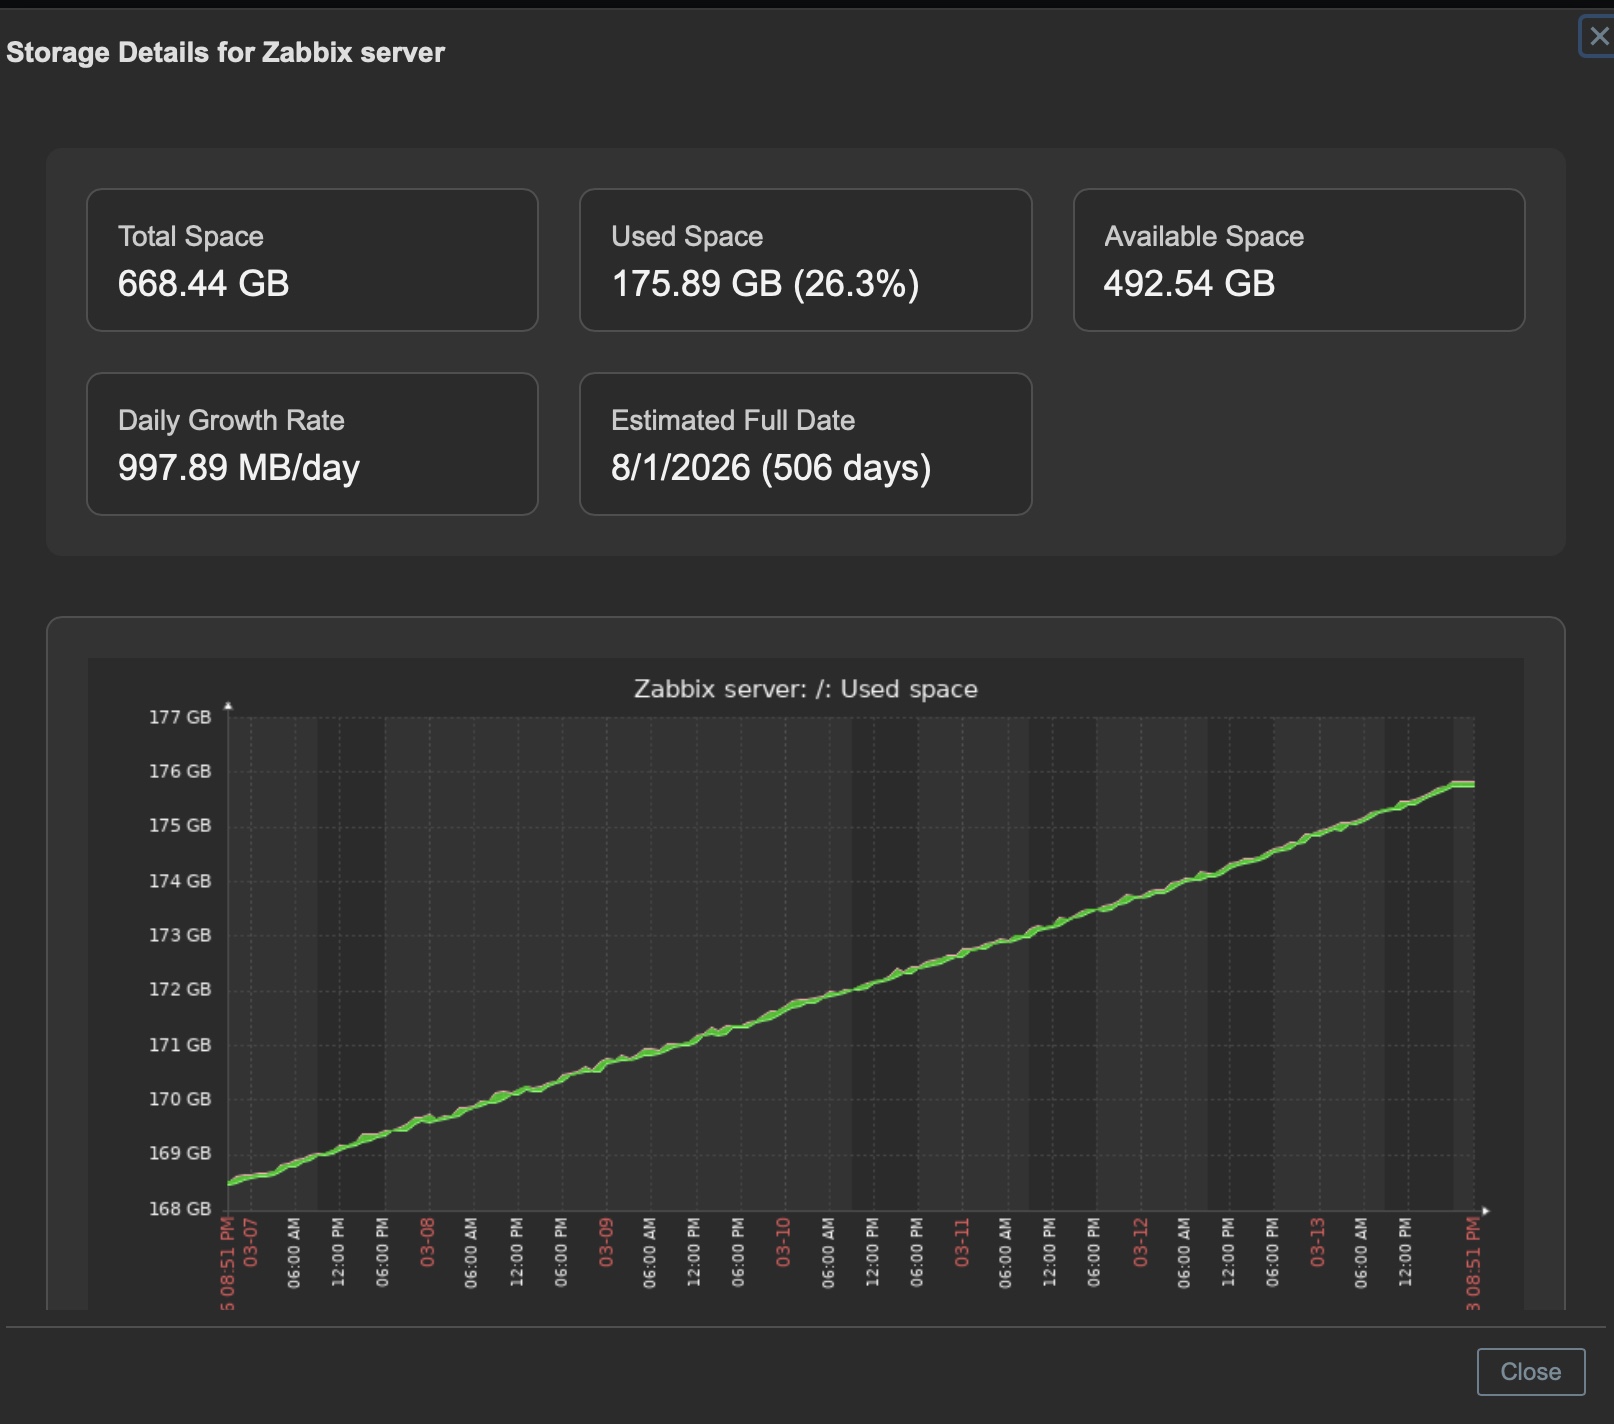Select the Estimated Full Date stat card

(805, 444)
